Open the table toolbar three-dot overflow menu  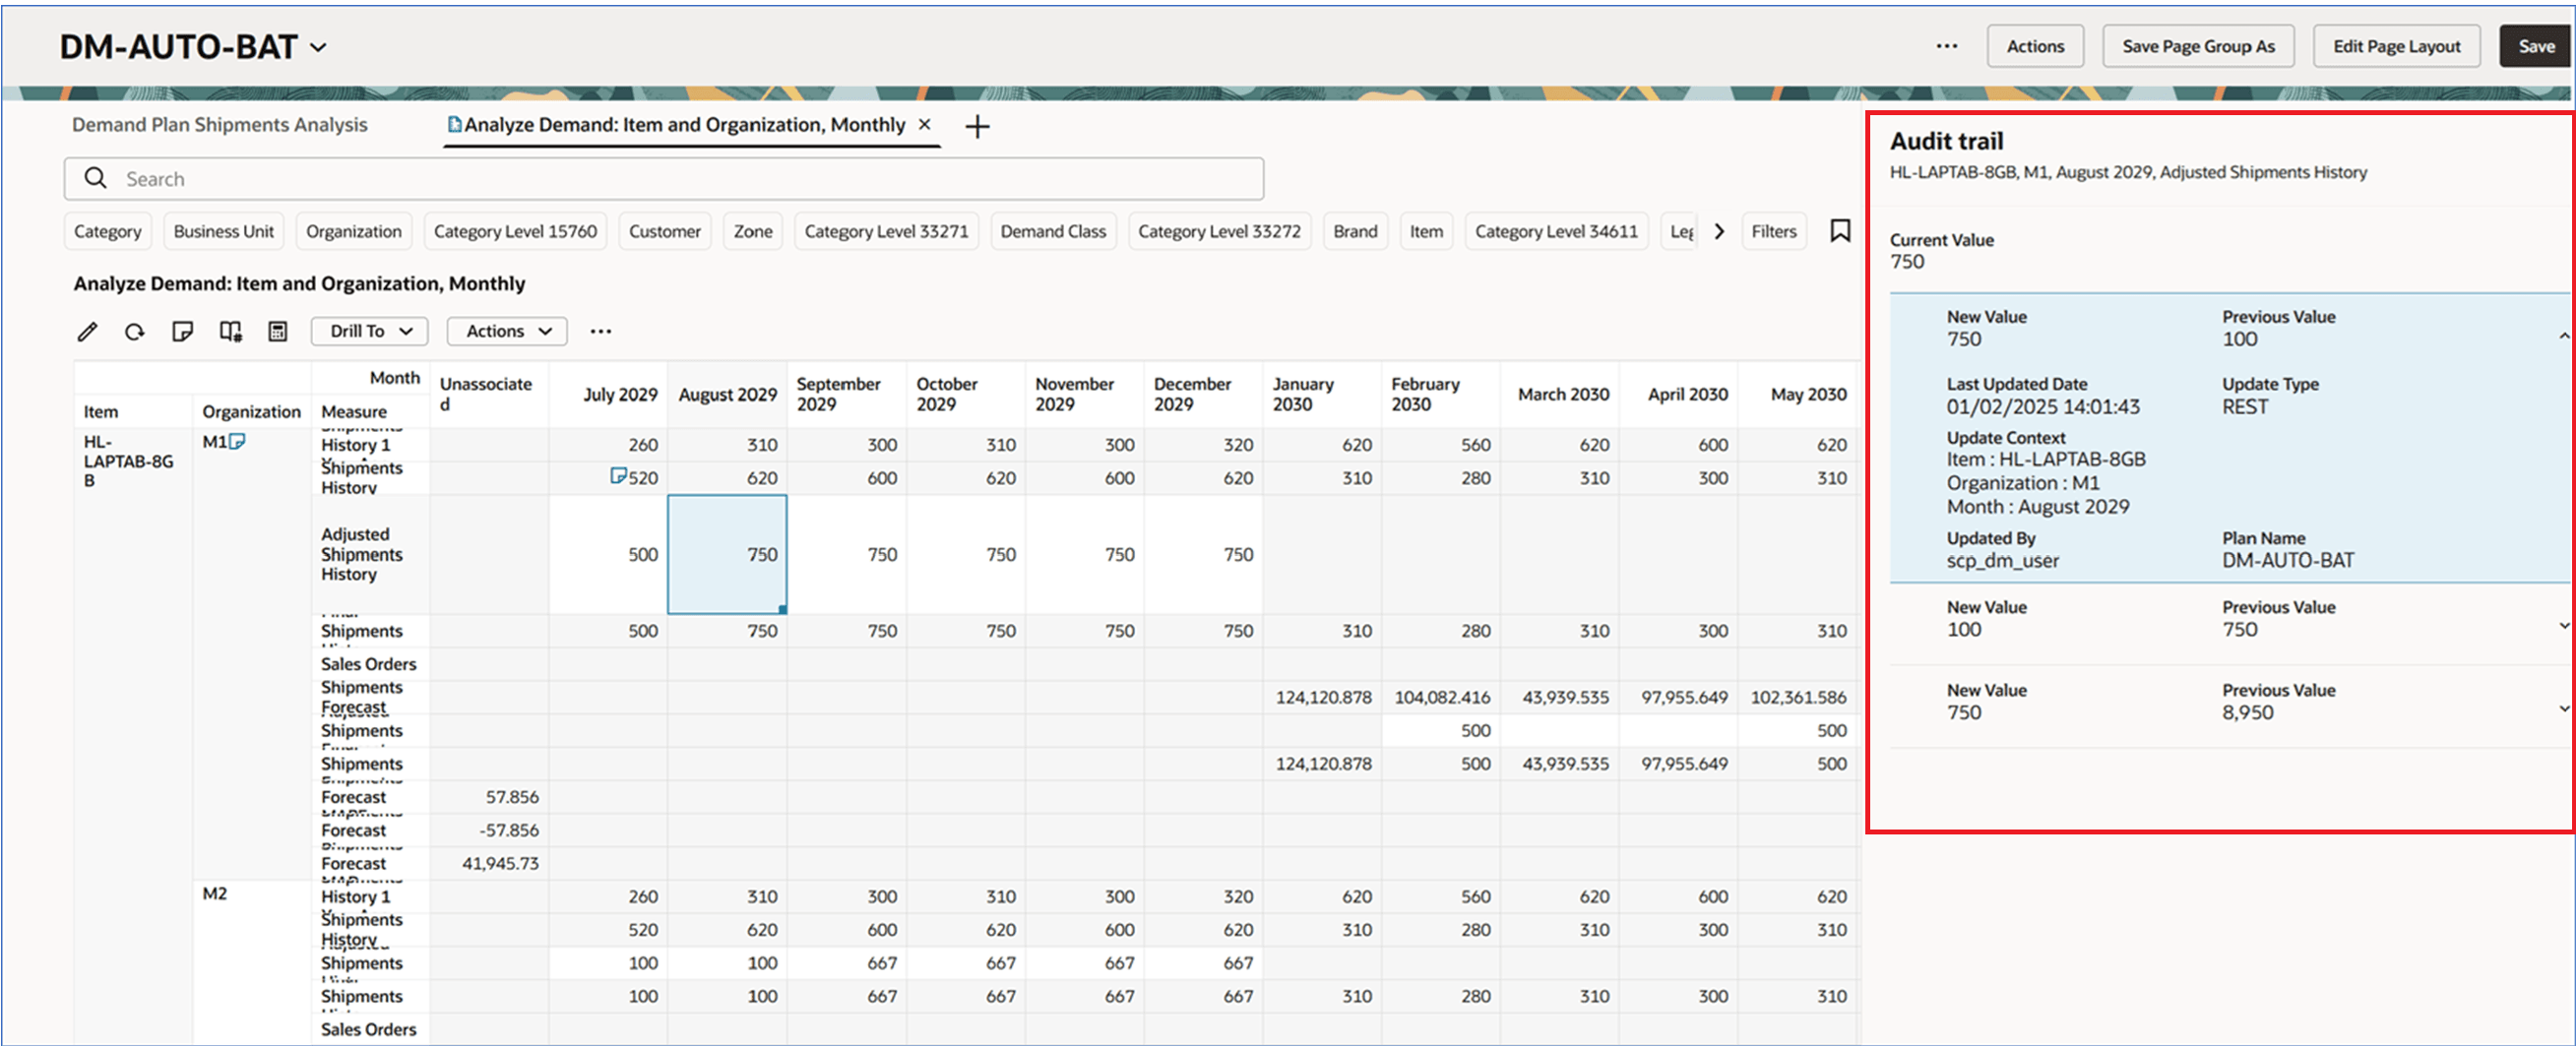[x=600, y=331]
